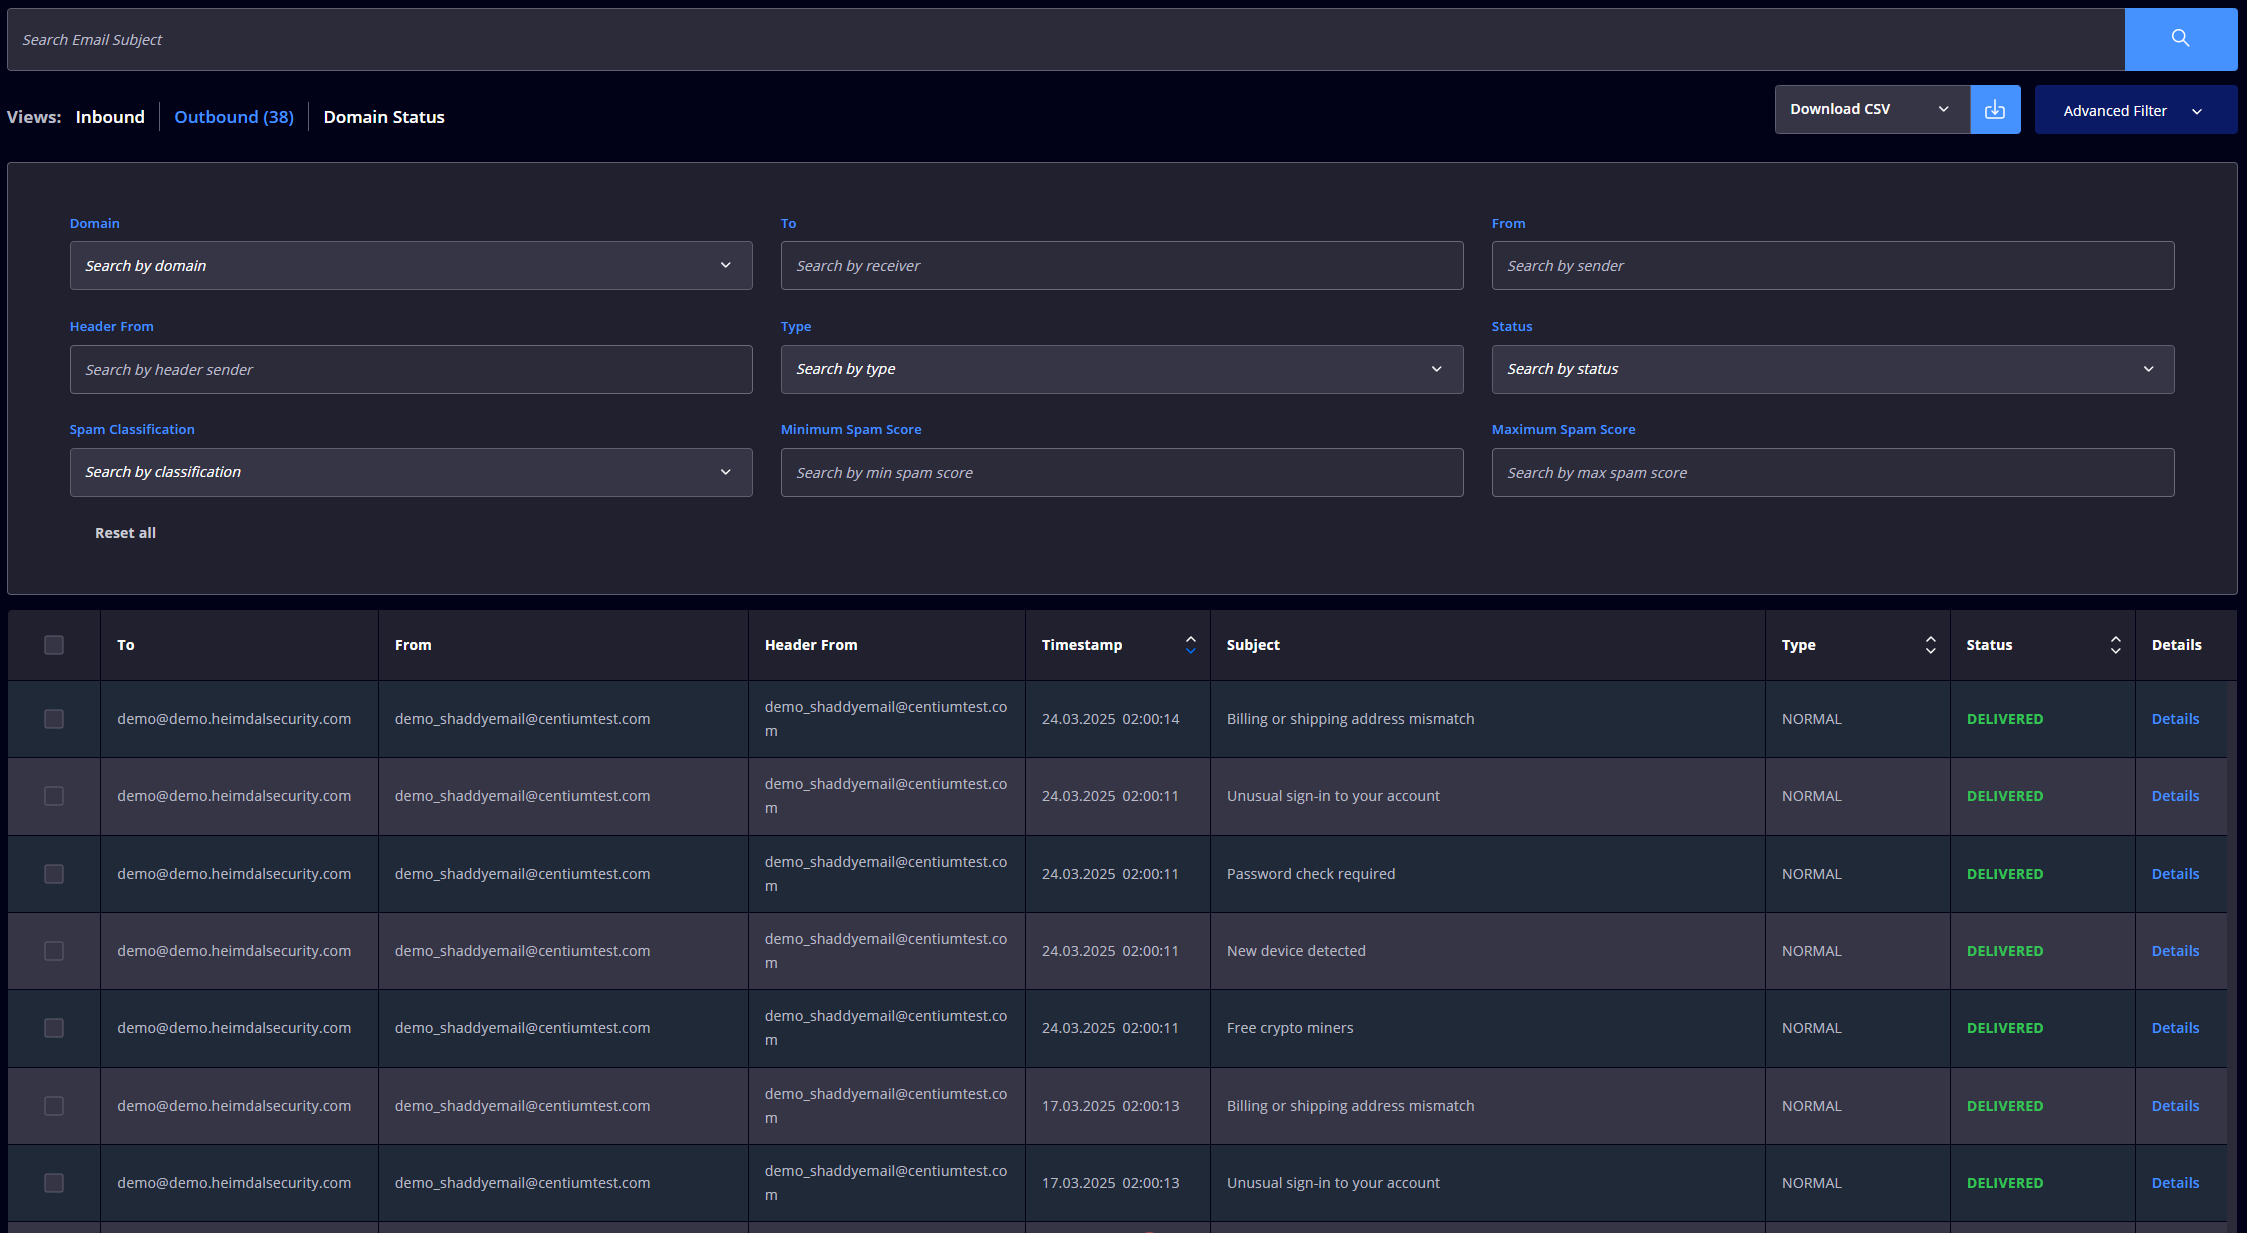Open Details for 17.03.2025 Billing mismatch email
The image size is (2247, 1233).
click(x=2175, y=1106)
